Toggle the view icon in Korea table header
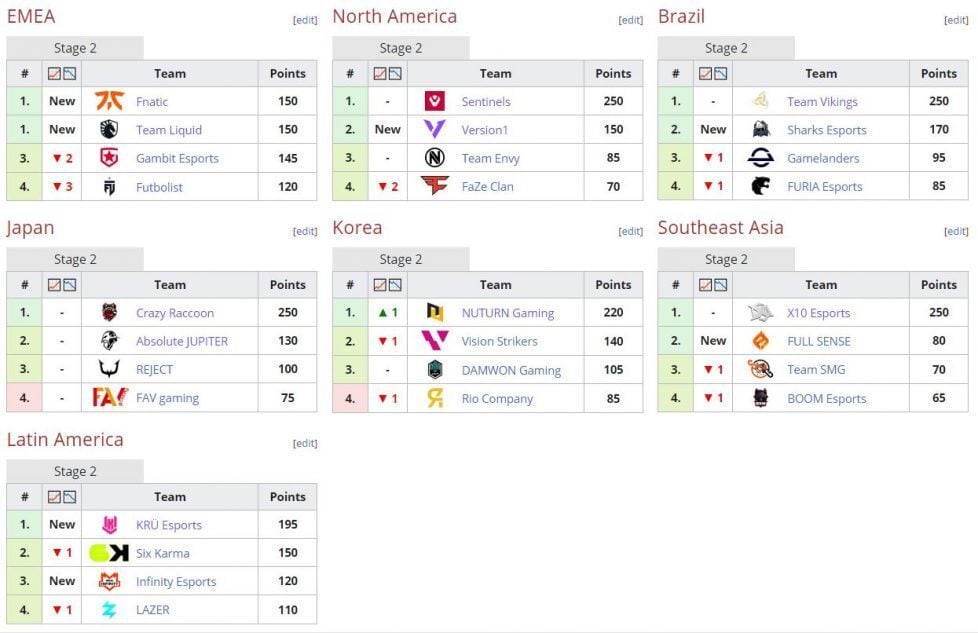Viewport: 978px width, 633px height. point(381,284)
